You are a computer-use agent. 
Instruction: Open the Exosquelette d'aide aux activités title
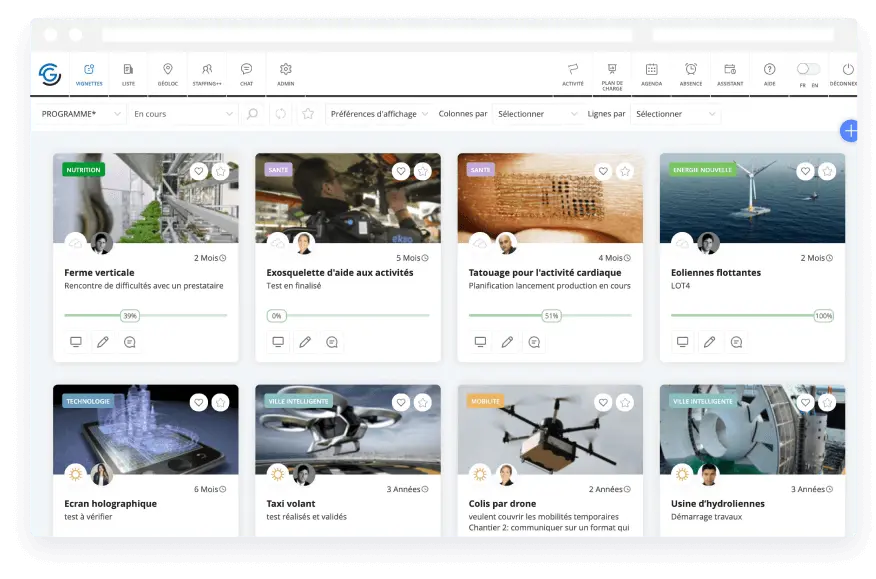pyautogui.click(x=340, y=273)
